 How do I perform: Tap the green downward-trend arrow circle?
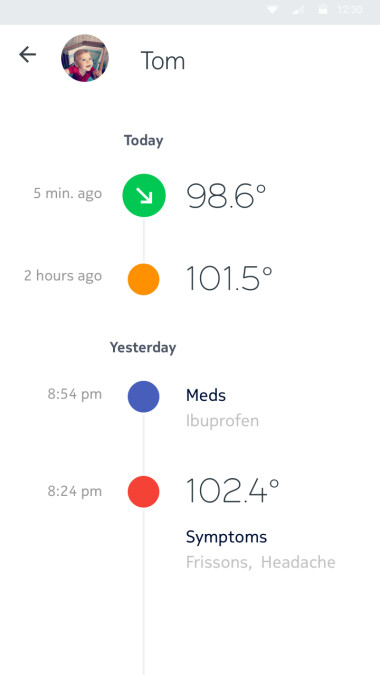point(144,195)
